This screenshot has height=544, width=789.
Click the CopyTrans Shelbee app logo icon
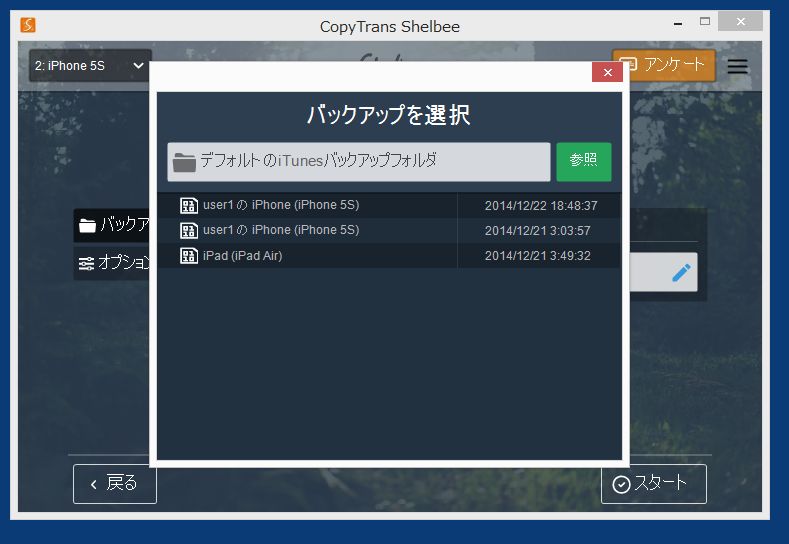[28, 25]
